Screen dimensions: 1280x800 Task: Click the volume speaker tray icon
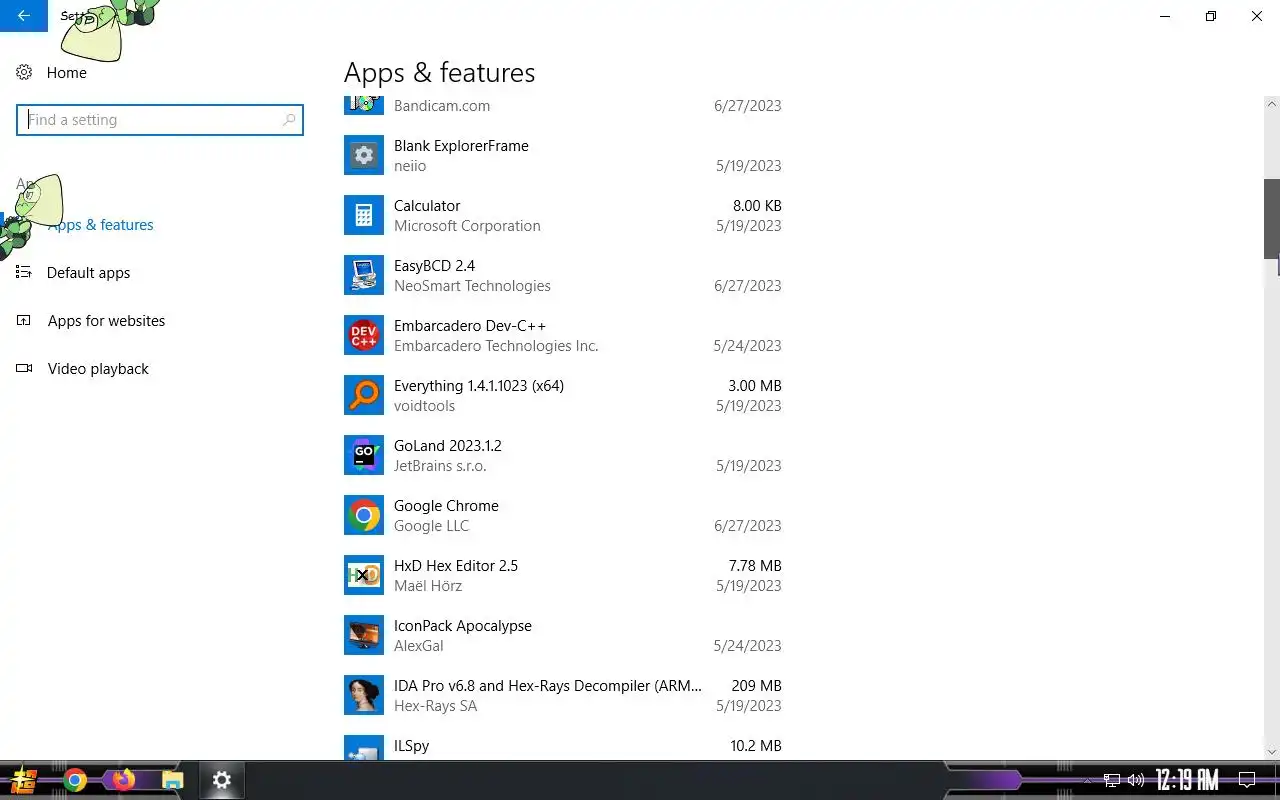click(1135, 780)
